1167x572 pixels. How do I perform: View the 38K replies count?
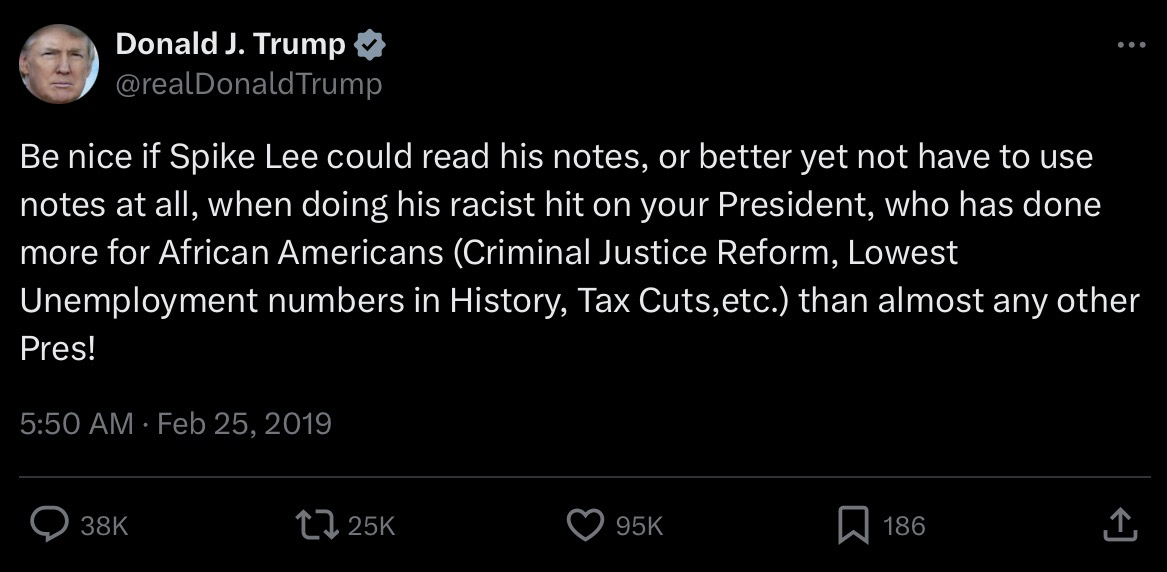point(104,526)
